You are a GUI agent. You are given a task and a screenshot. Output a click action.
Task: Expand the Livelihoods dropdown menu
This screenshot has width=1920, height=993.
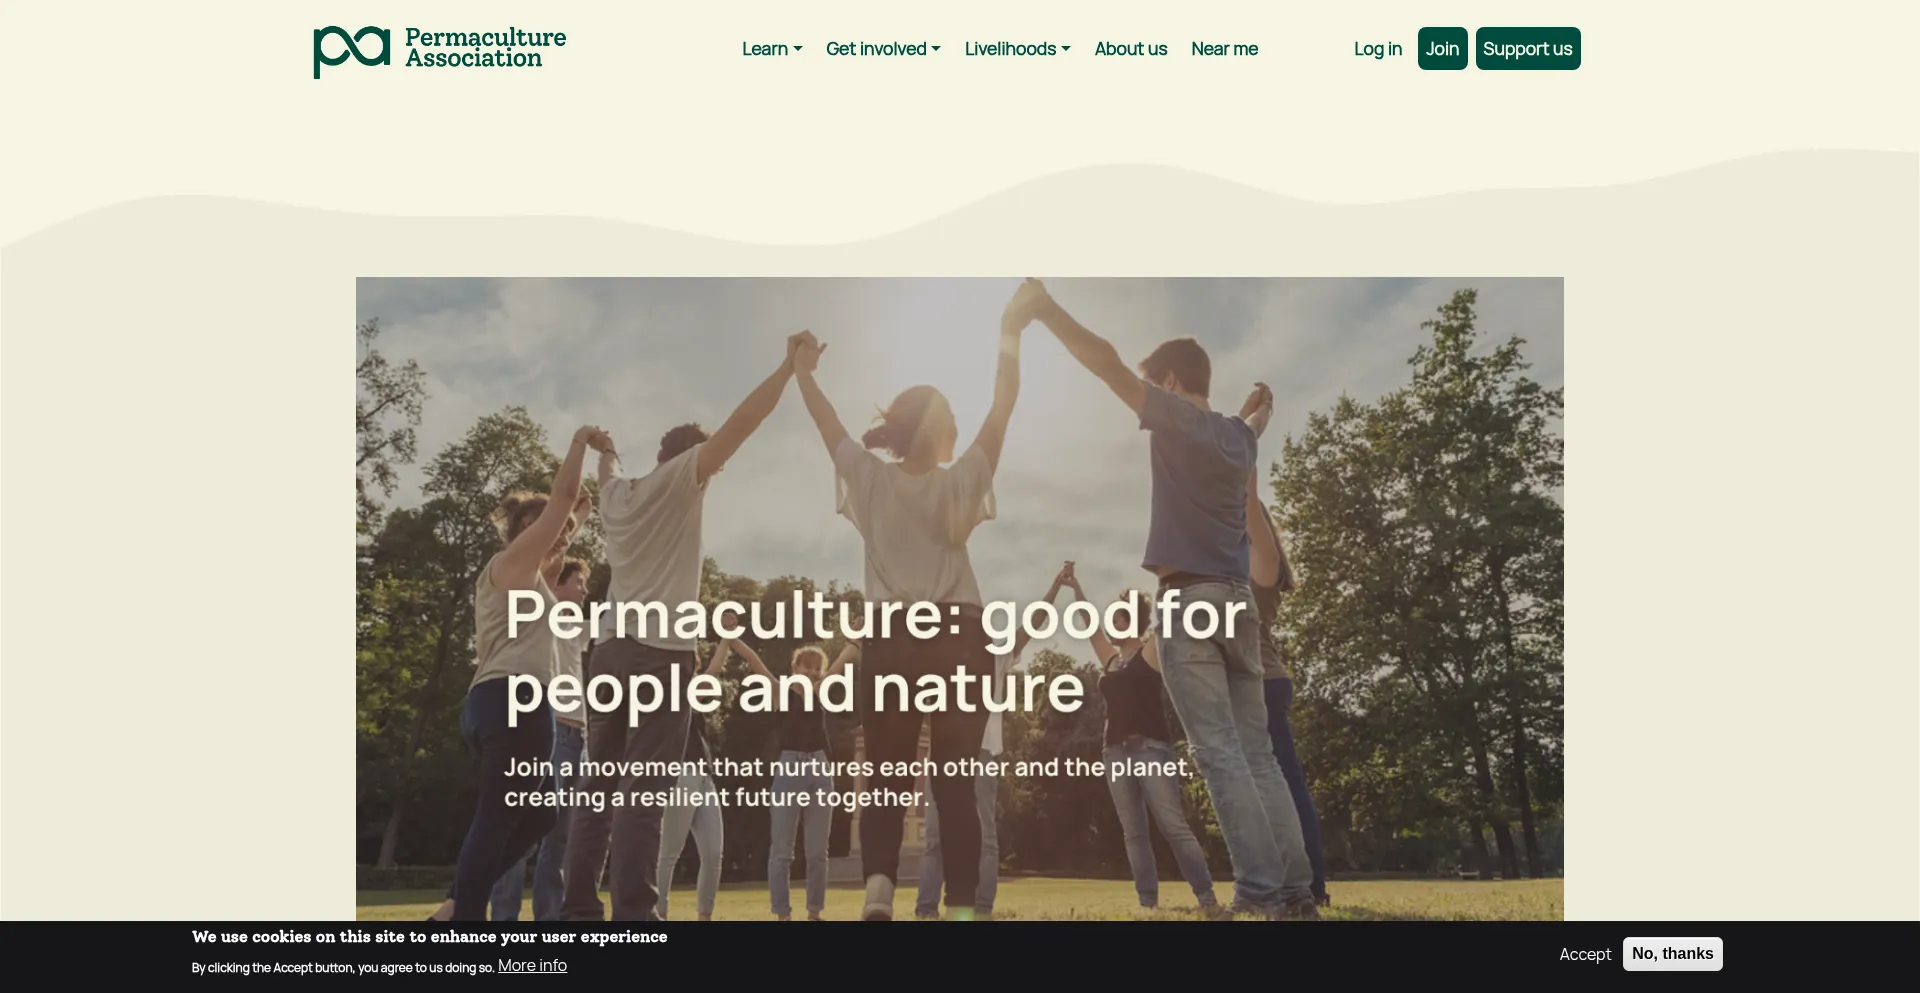[1017, 49]
